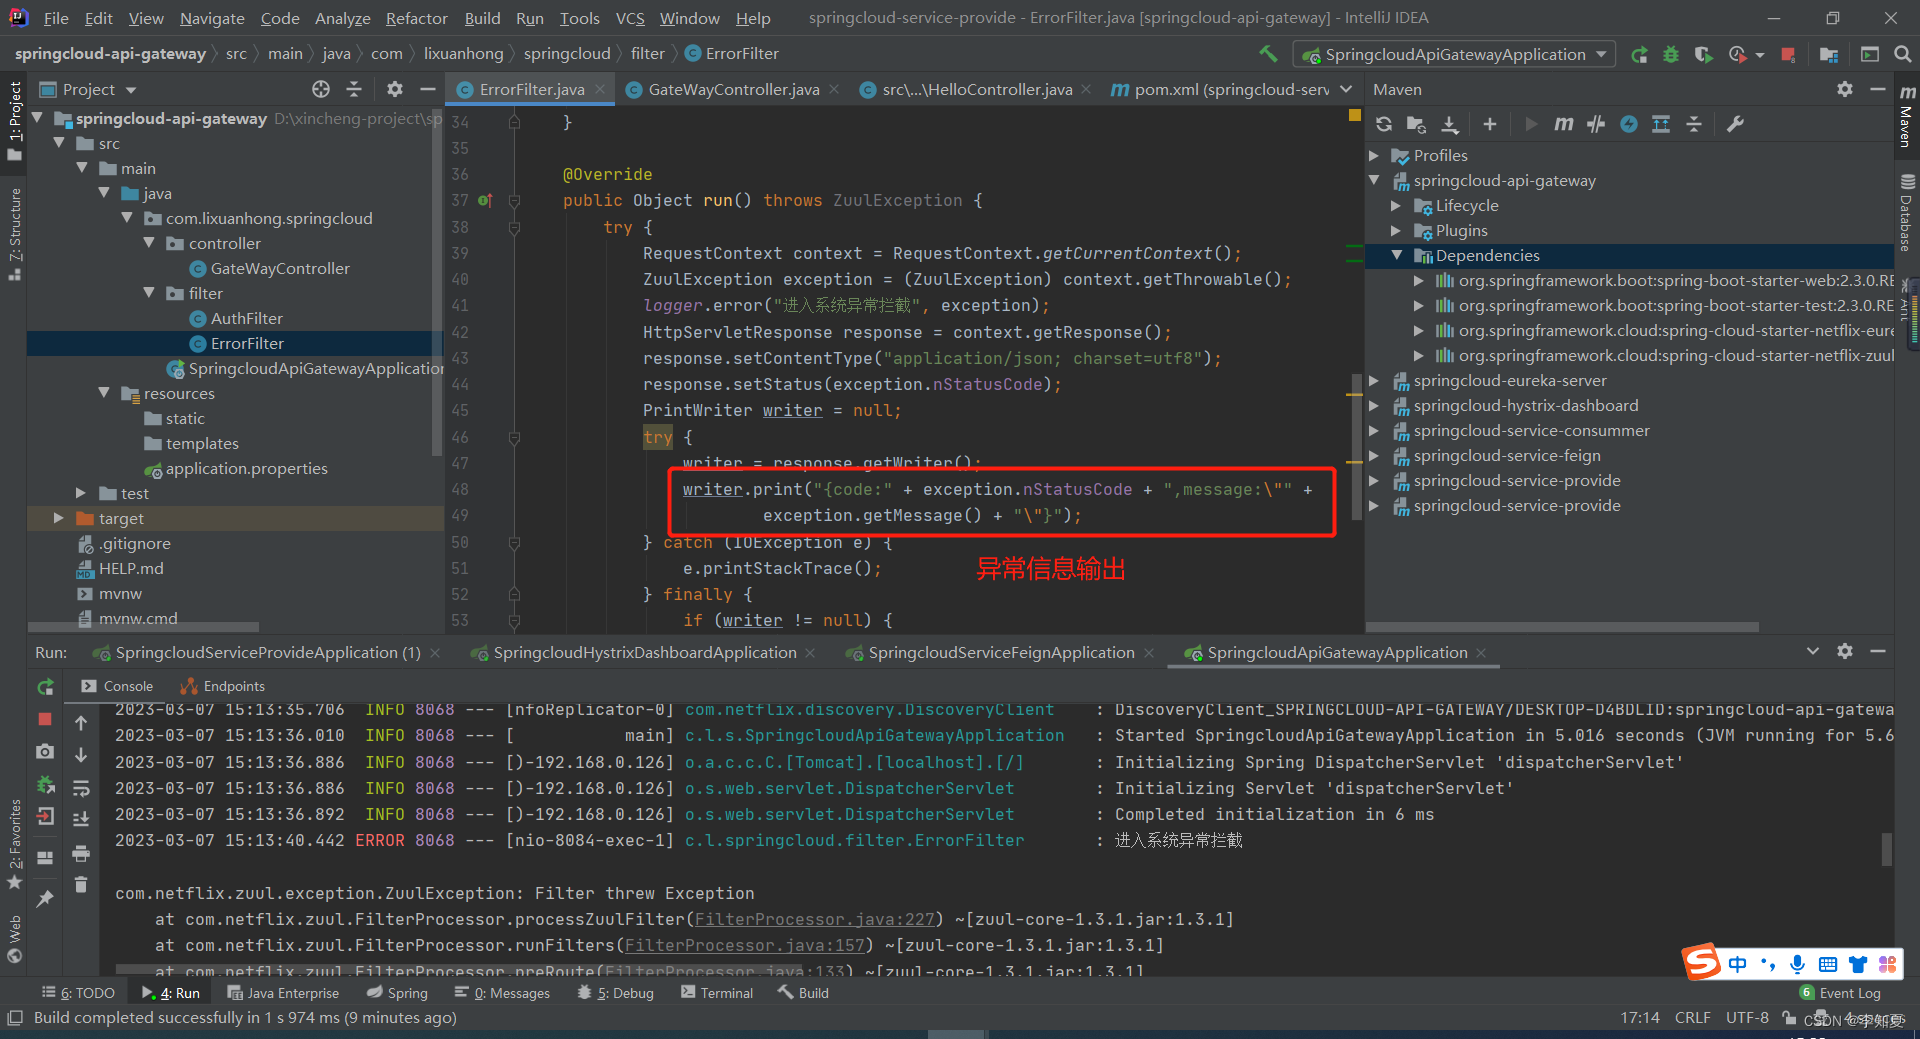The width and height of the screenshot is (1920, 1039).
Task: Collapse Dependencies node in Maven panel
Action: coord(1397,256)
